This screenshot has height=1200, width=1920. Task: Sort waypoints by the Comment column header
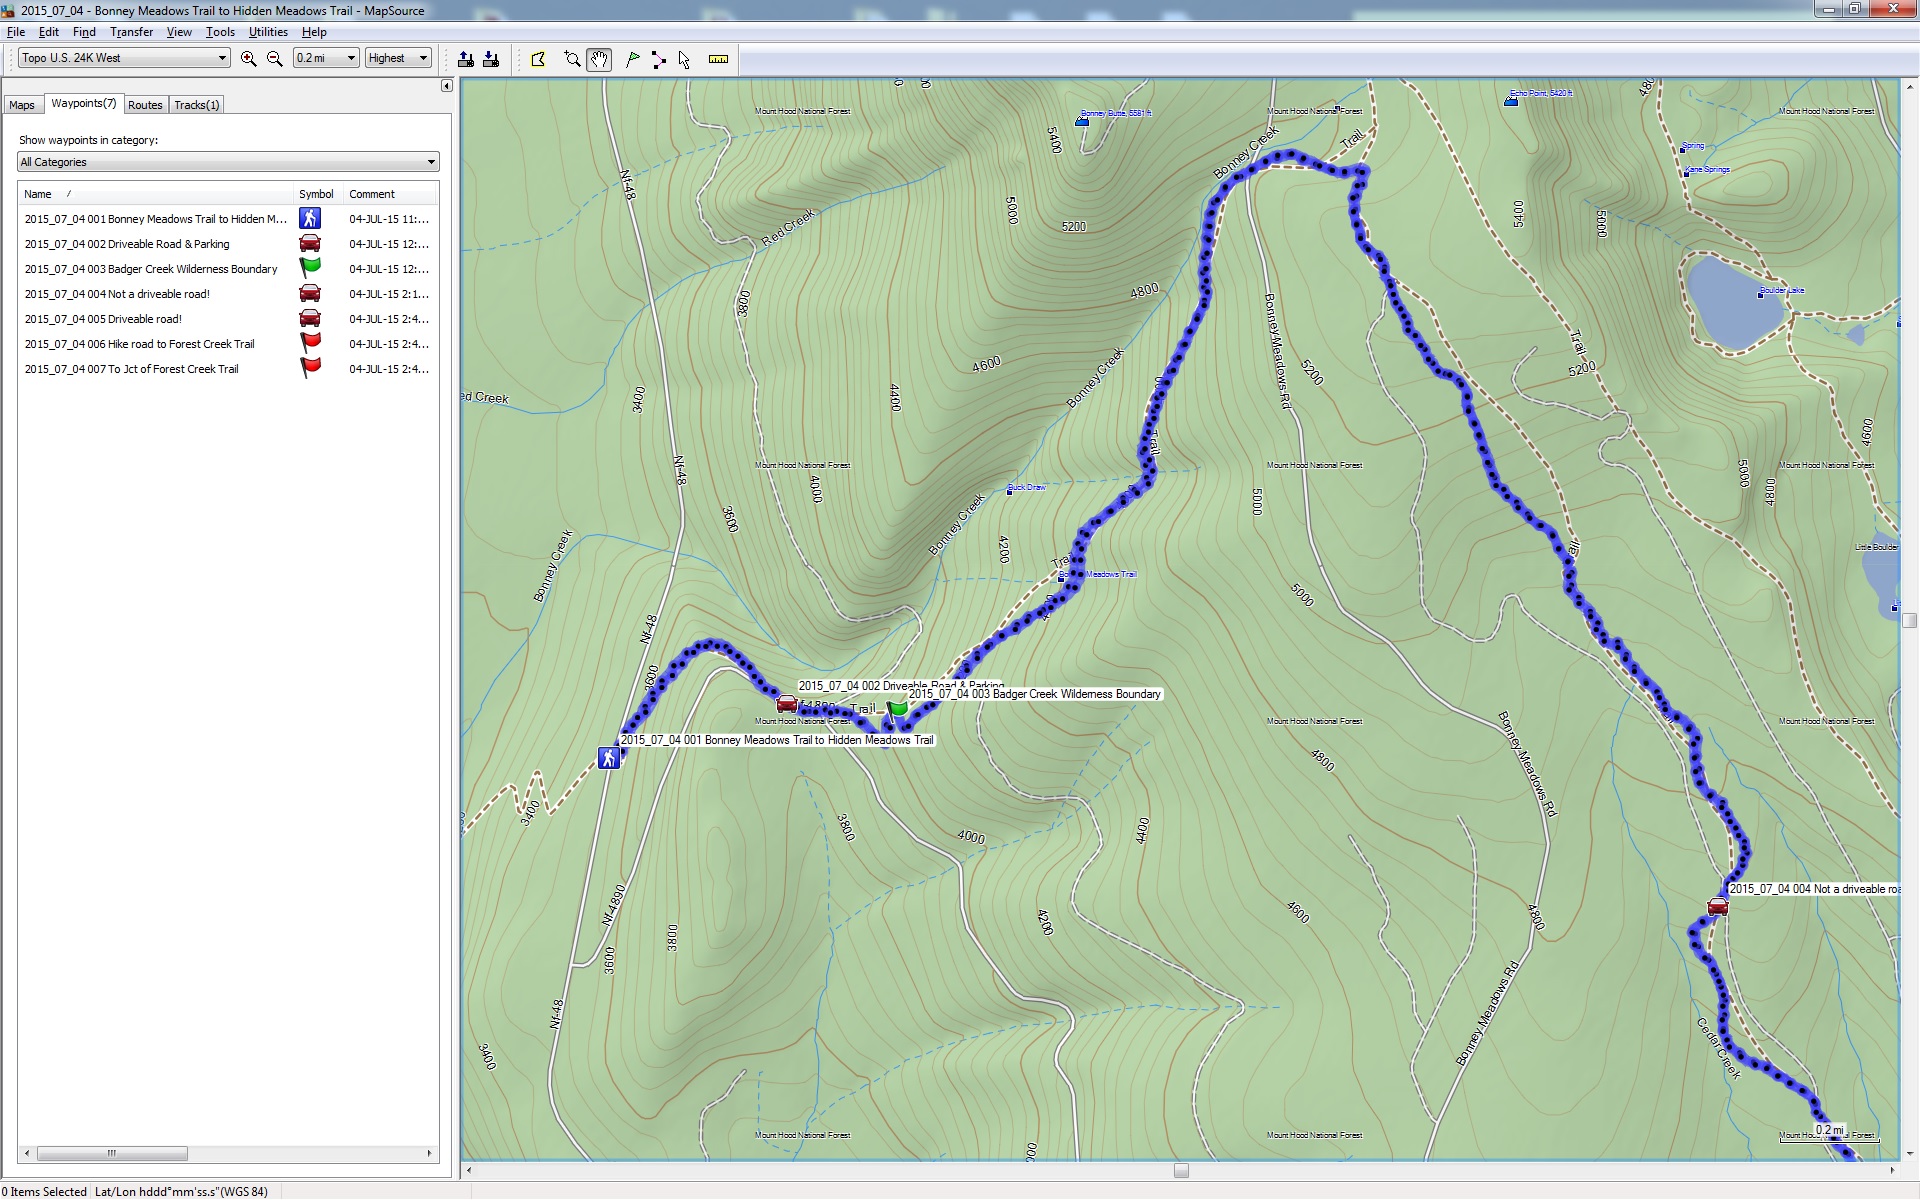point(390,194)
